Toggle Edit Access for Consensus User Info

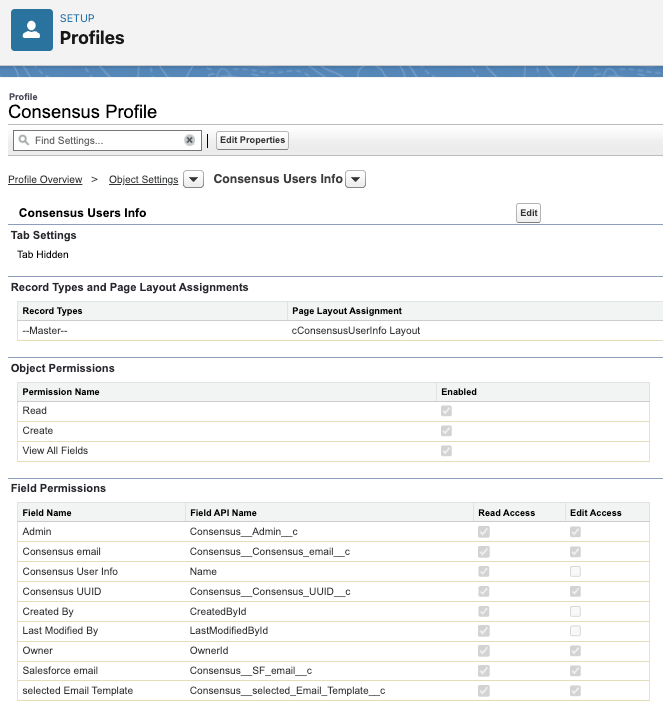(x=575, y=572)
